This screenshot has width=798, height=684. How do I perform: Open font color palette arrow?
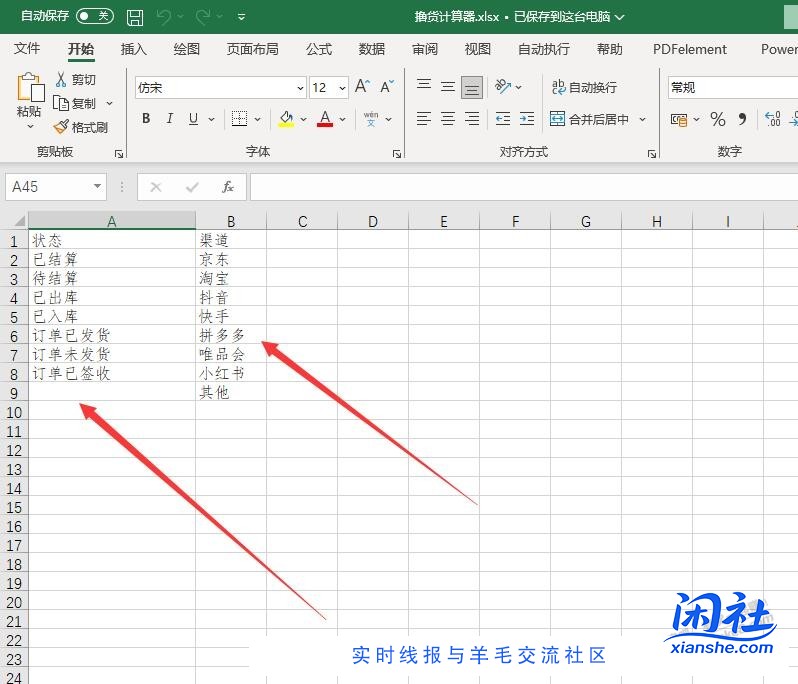343,120
